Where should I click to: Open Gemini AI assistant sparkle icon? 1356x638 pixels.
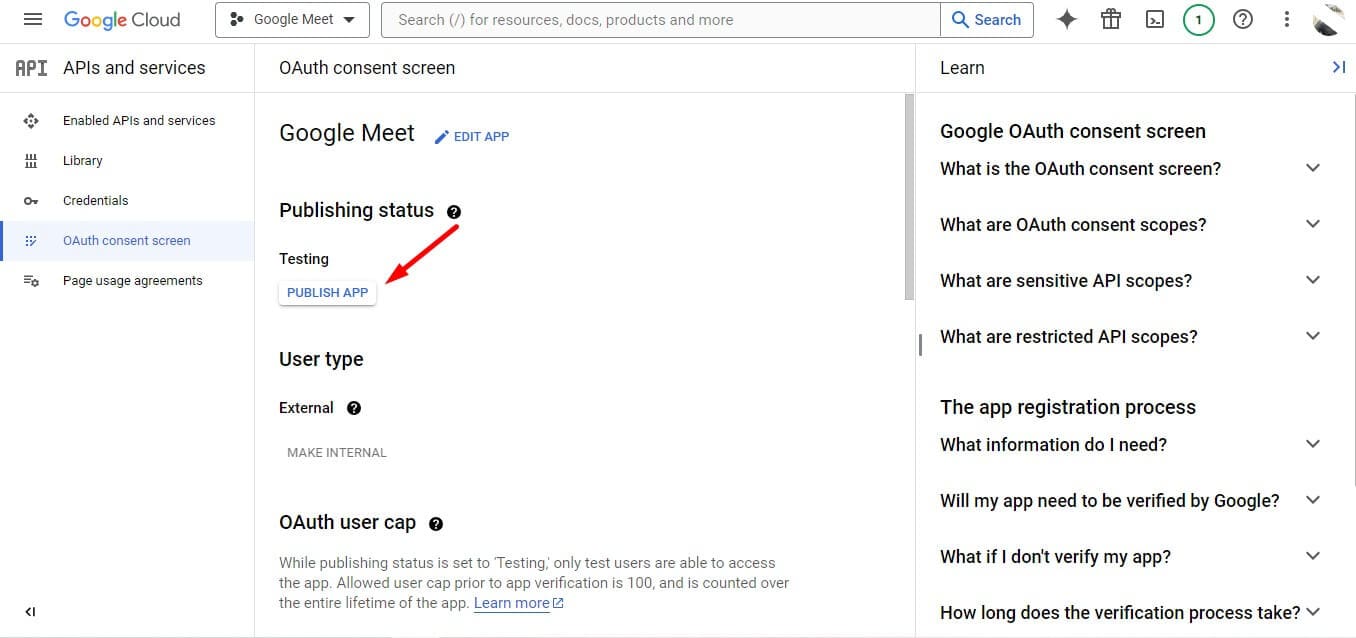click(x=1067, y=19)
